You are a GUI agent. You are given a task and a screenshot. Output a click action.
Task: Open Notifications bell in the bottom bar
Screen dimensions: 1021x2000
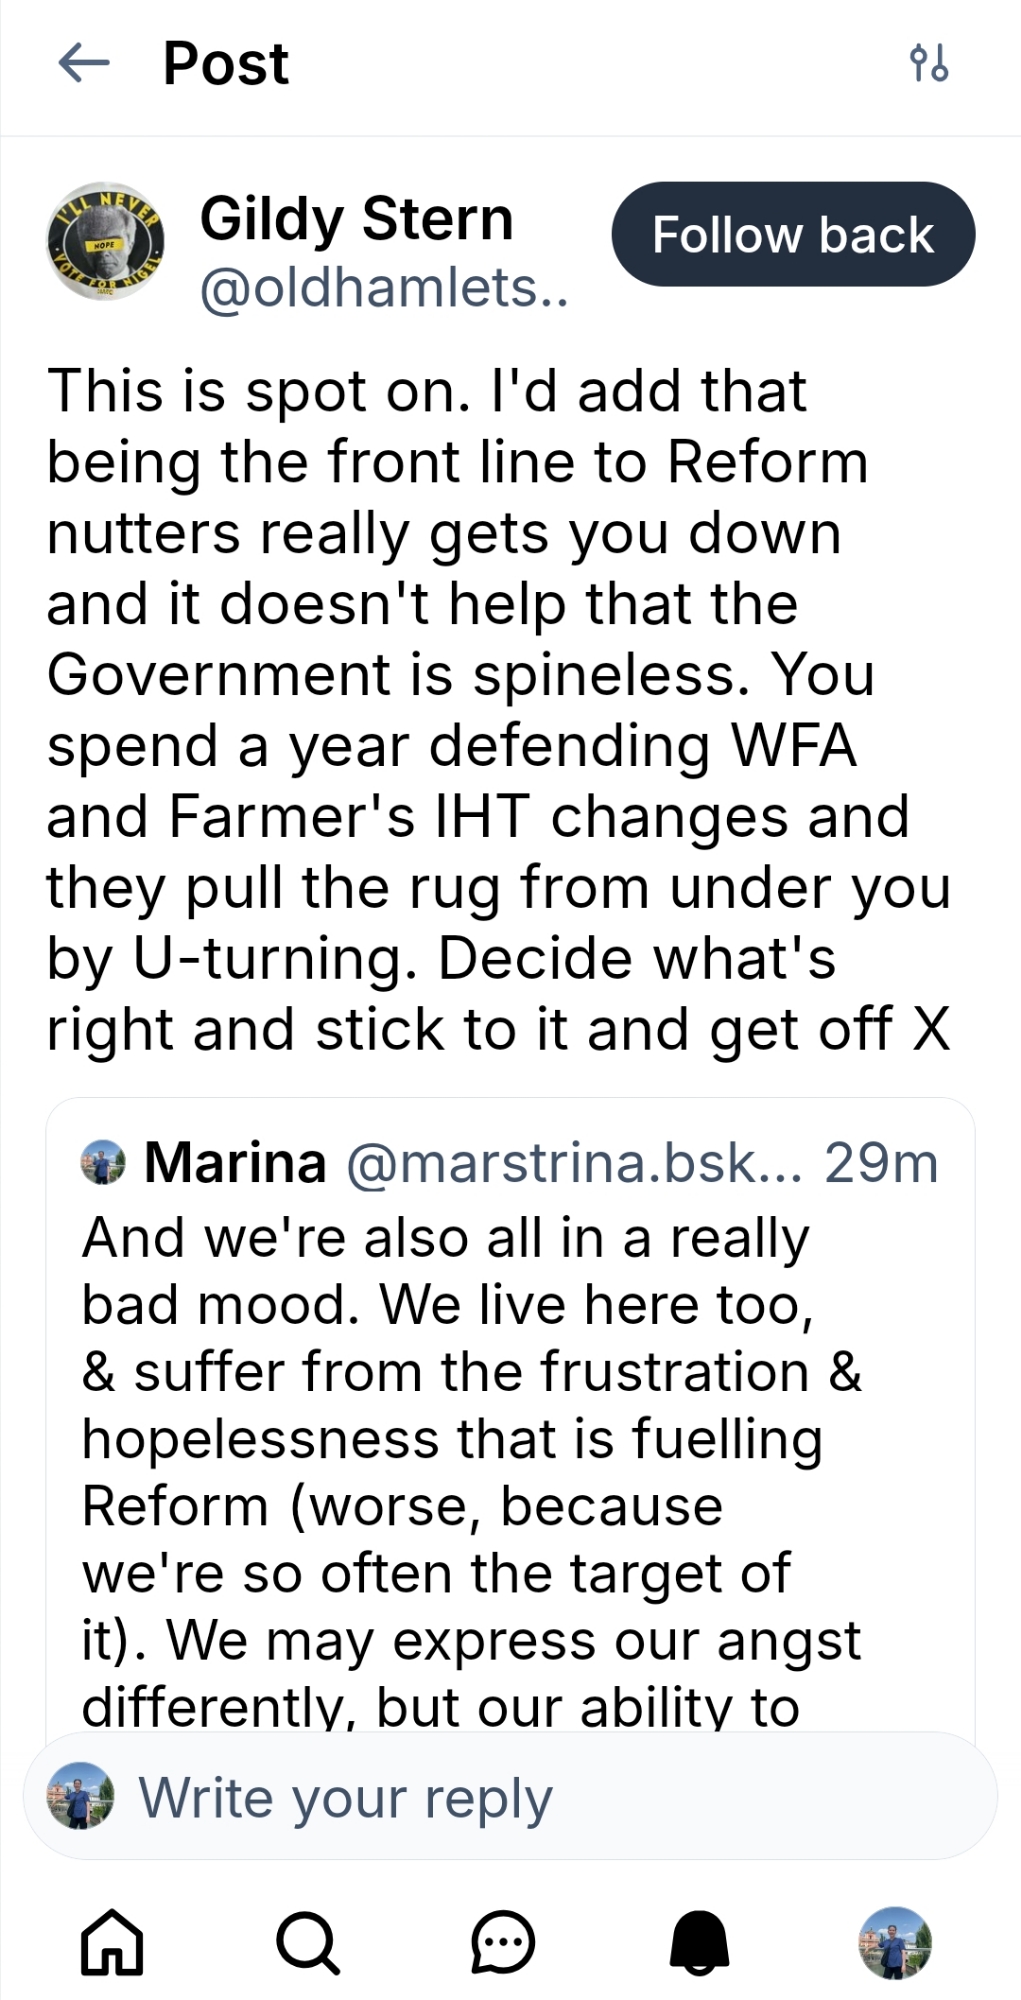(699, 1942)
